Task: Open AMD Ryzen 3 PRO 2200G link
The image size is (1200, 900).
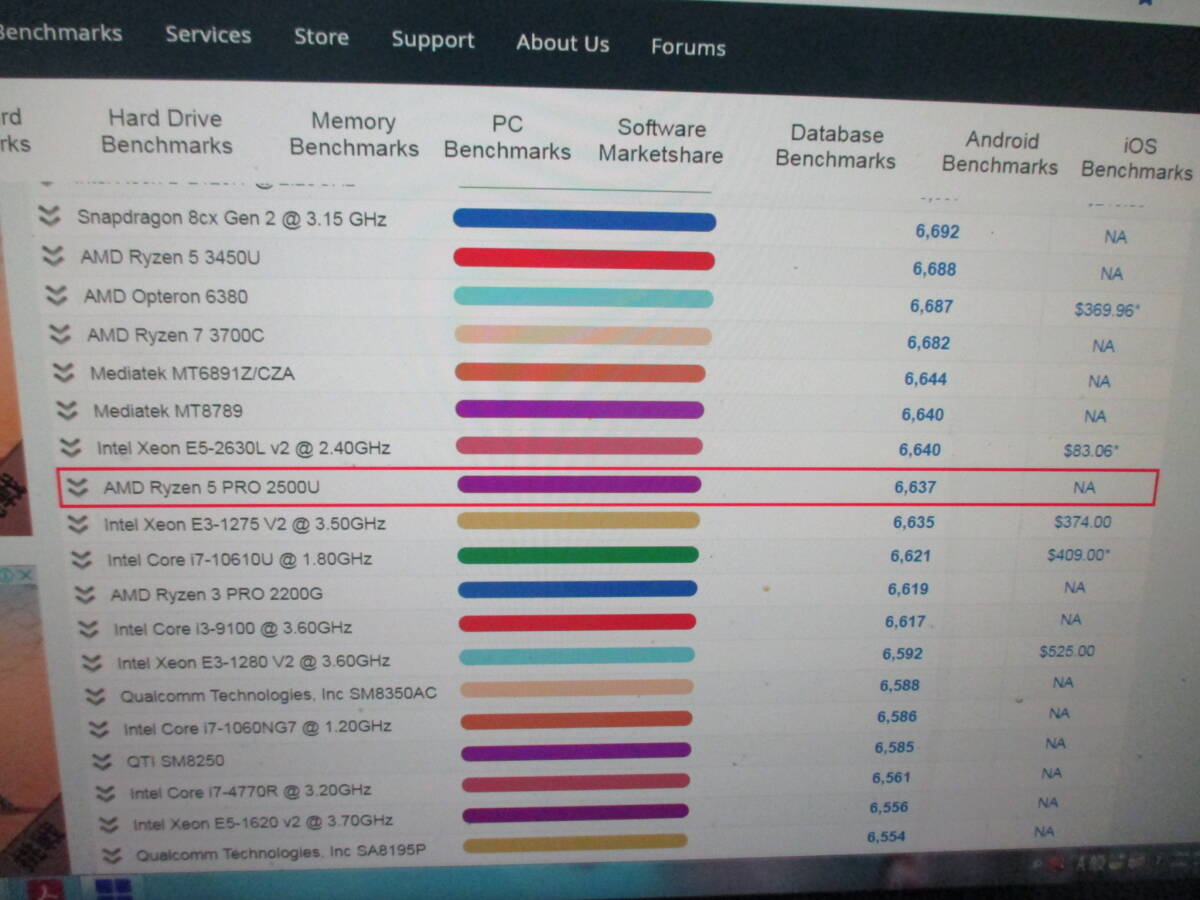Action: tap(217, 594)
